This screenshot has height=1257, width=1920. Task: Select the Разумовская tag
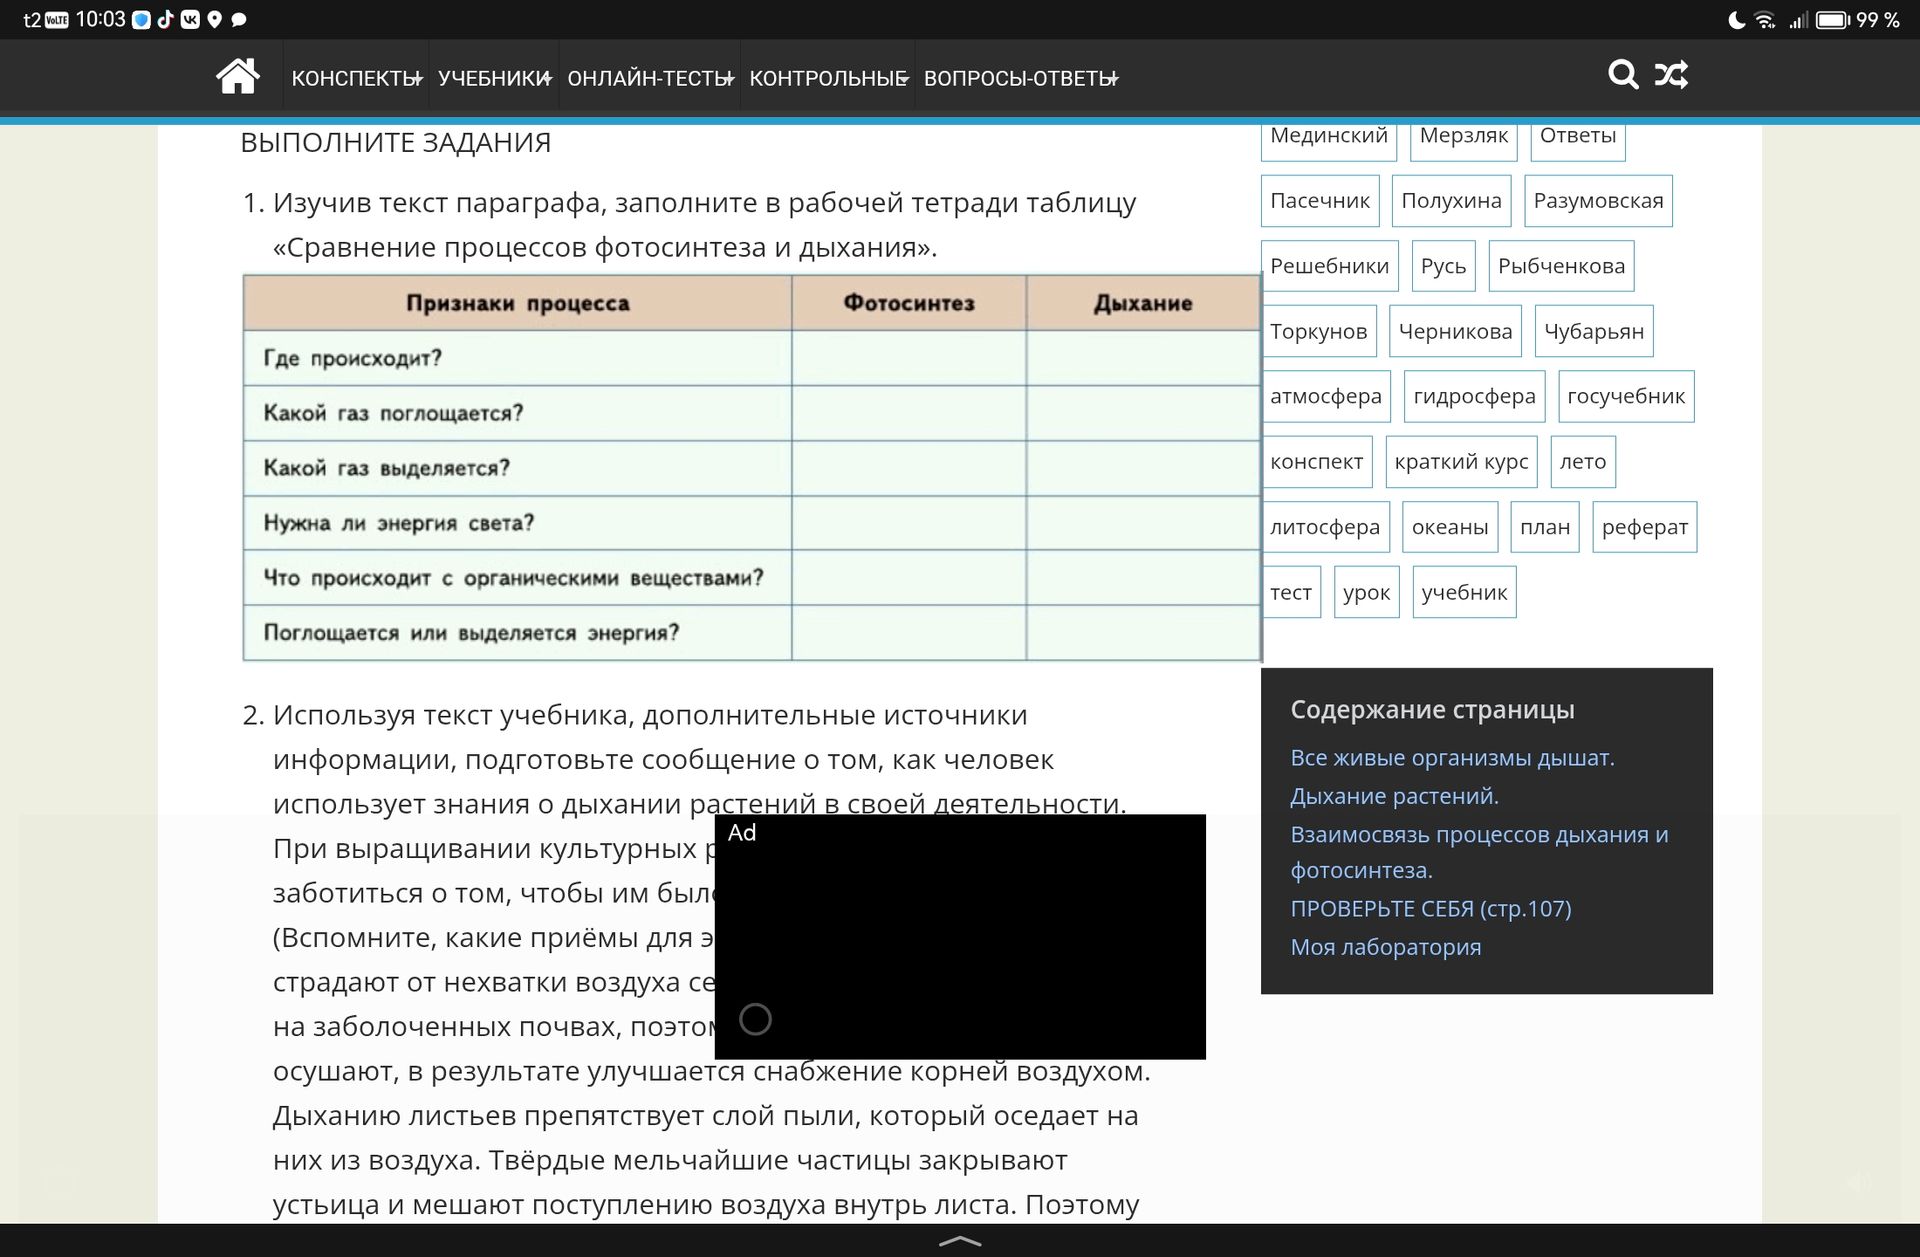pos(1599,201)
